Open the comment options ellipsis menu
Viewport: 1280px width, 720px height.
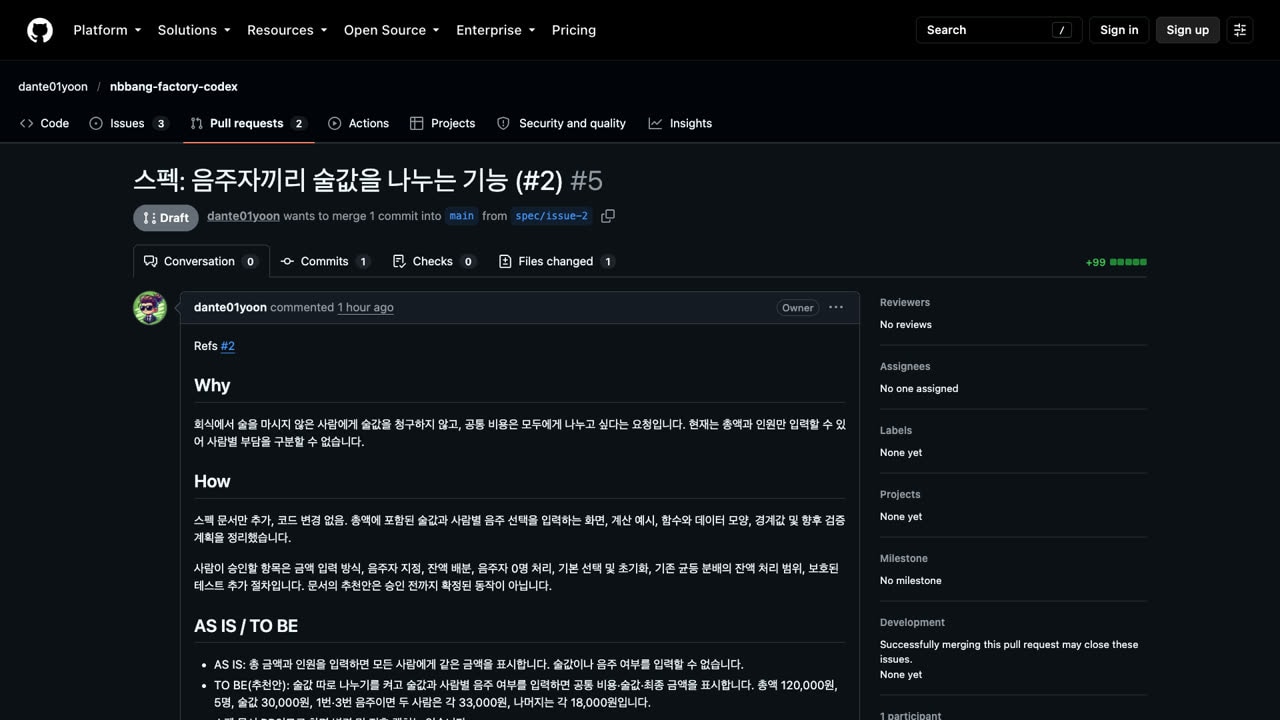pos(836,307)
